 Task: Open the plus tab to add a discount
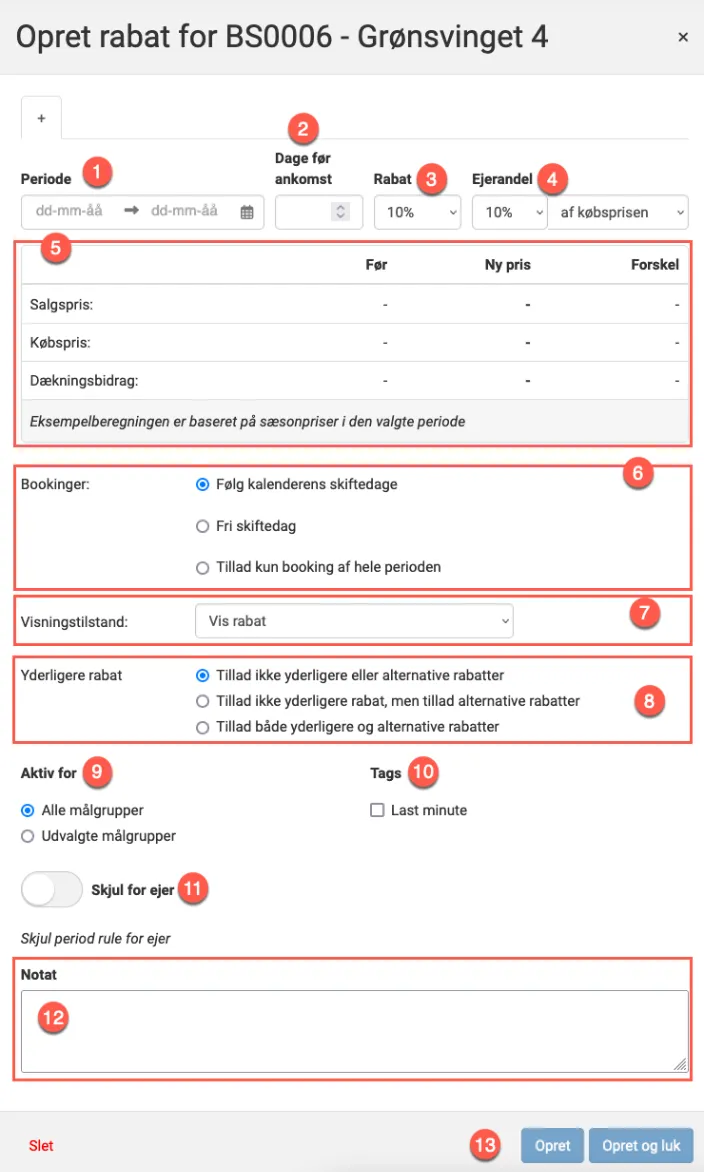41,117
